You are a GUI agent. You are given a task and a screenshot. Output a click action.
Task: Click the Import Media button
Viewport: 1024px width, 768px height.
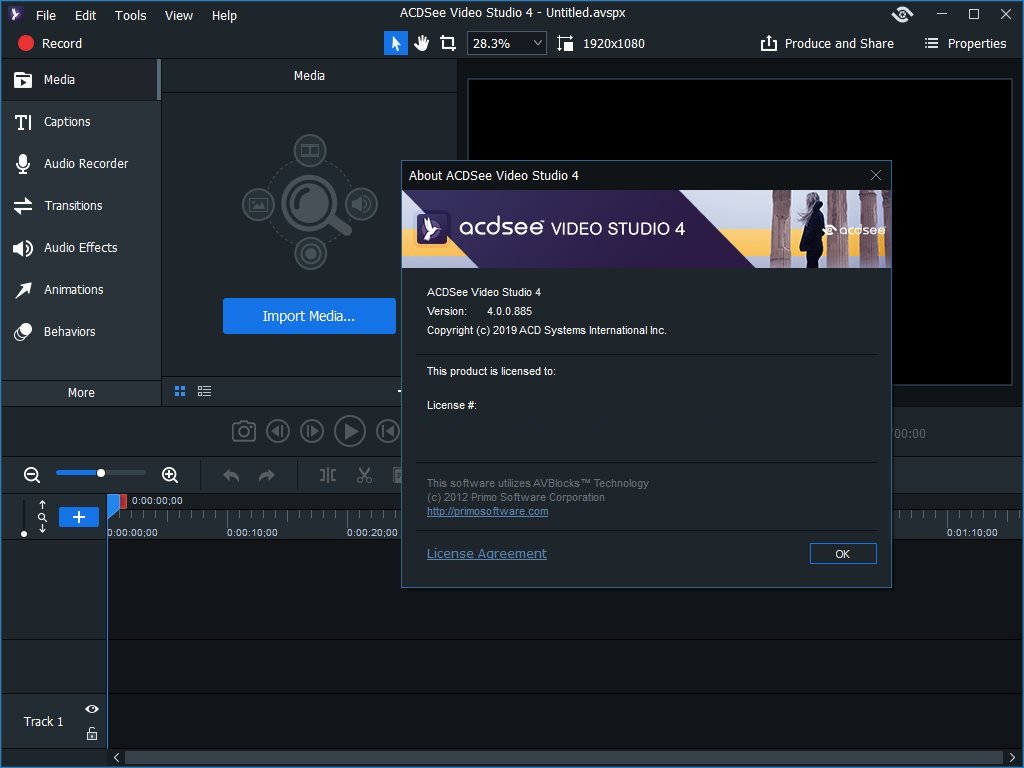pyautogui.click(x=309, y=316)
